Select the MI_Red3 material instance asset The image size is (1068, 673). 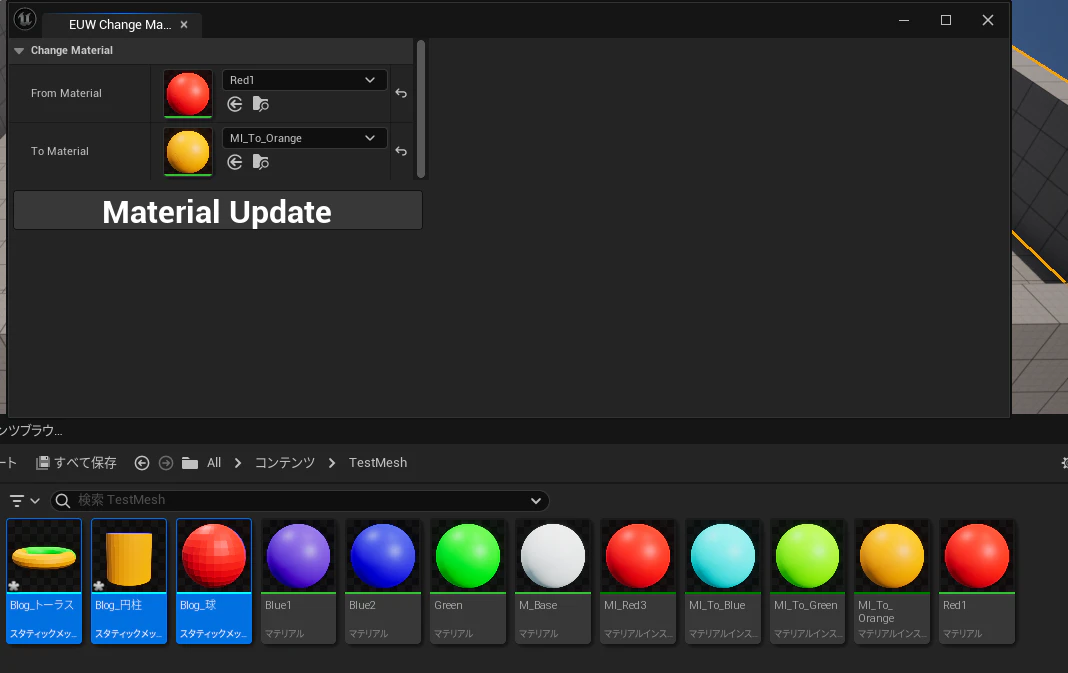(x=638, y=581)
